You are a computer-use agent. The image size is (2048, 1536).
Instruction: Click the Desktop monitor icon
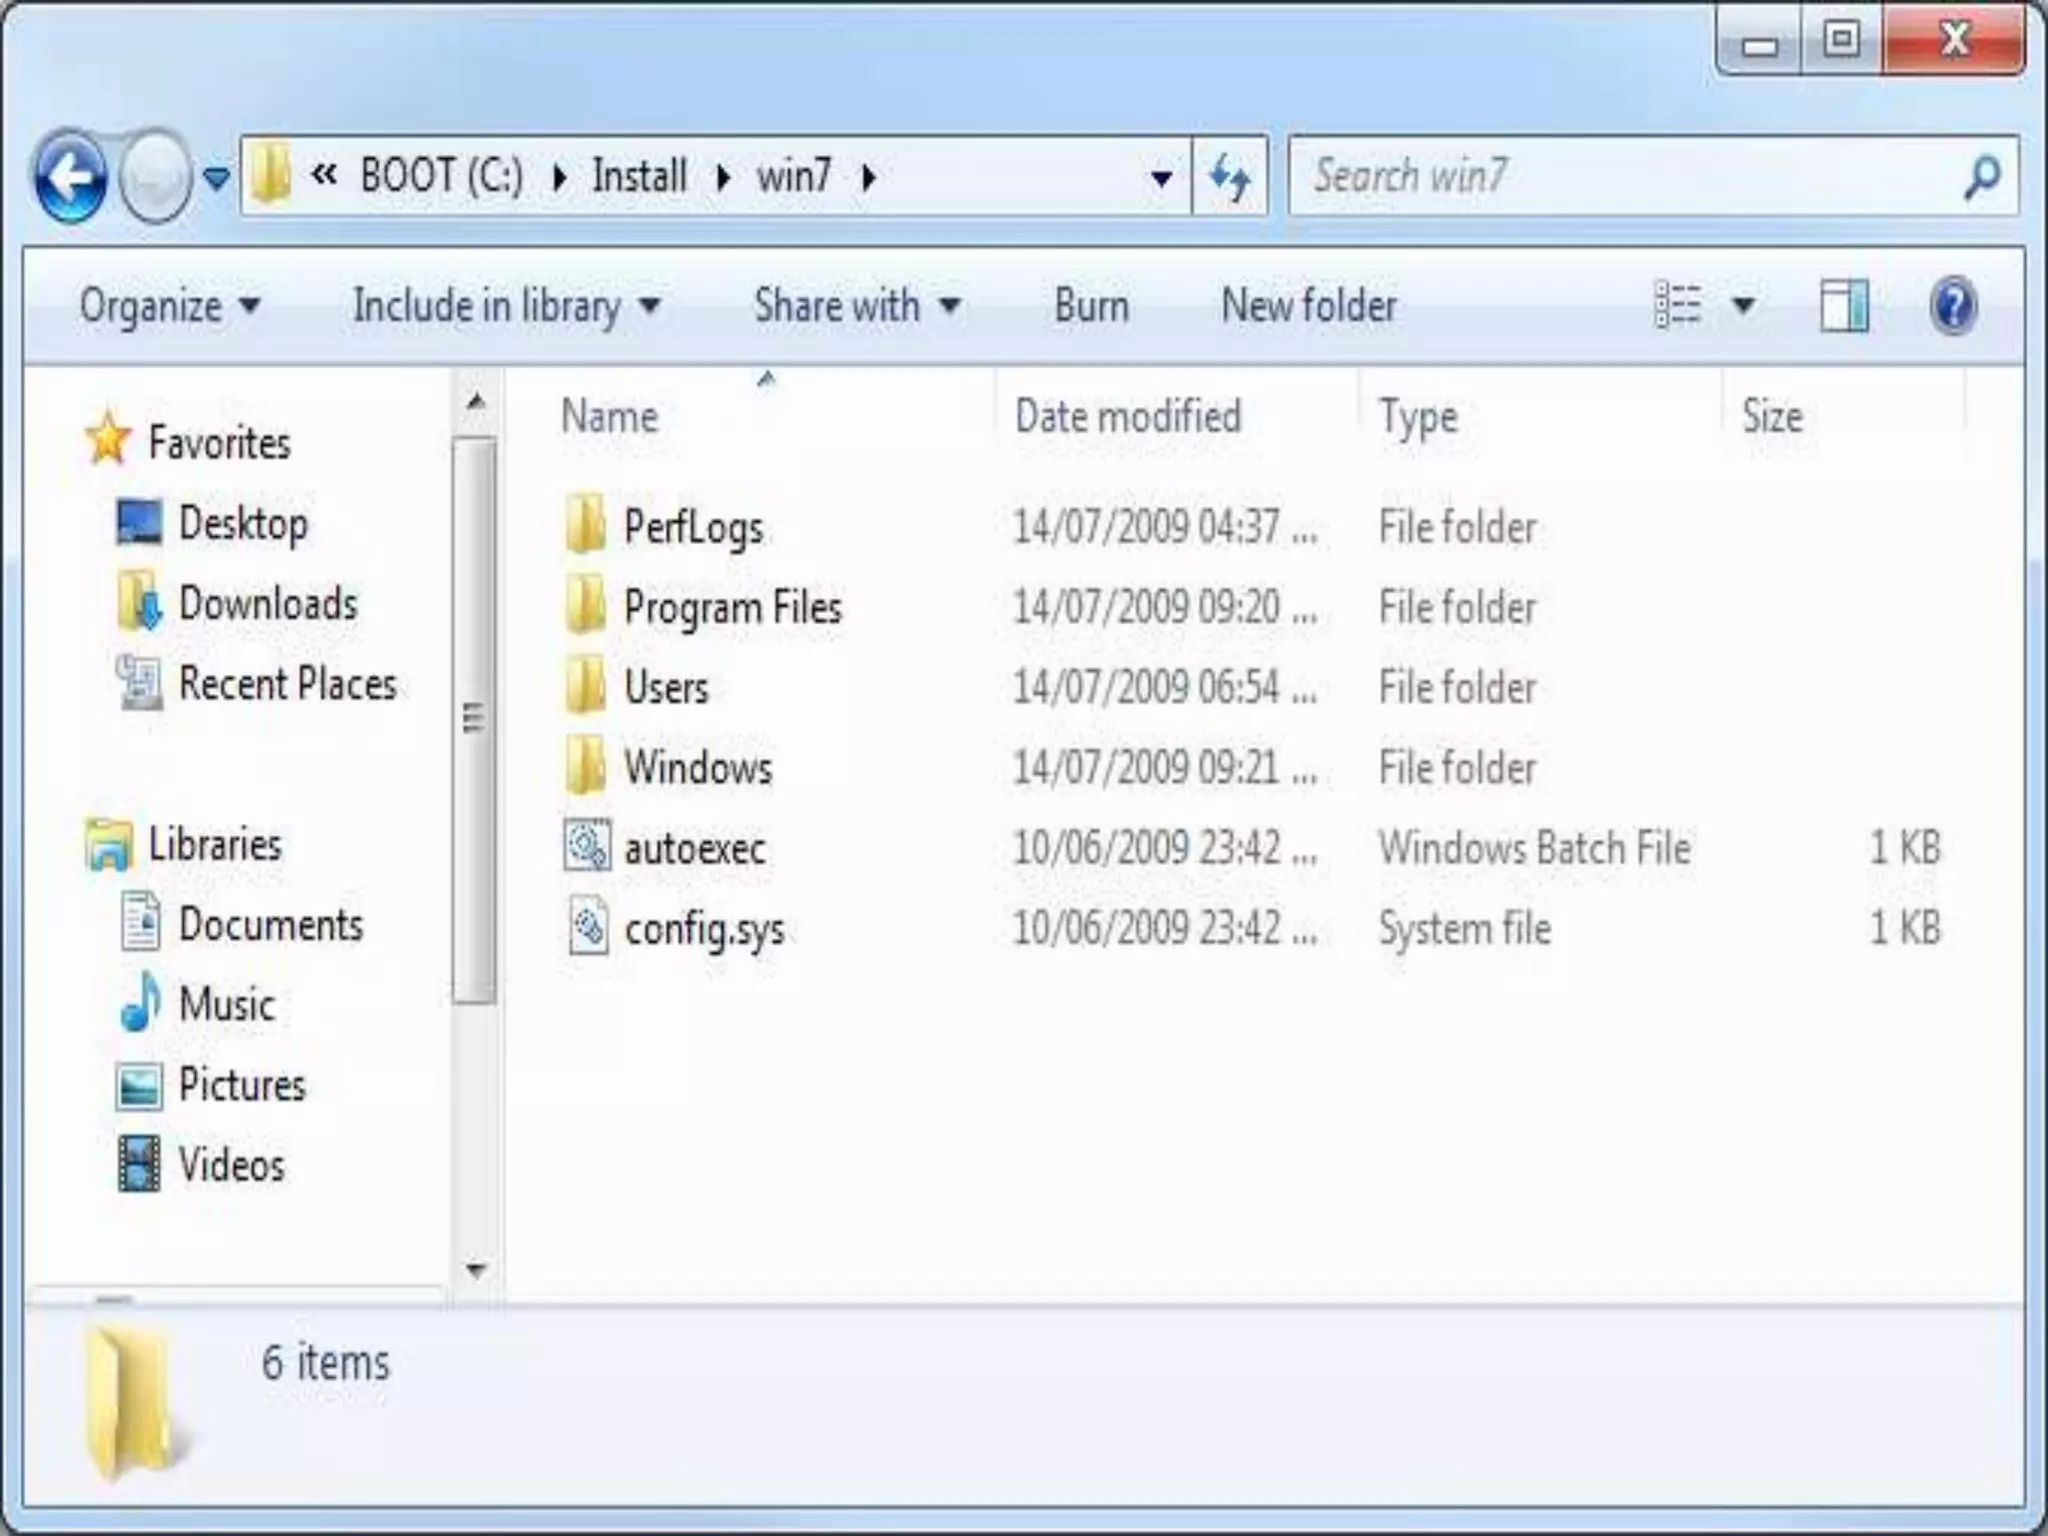pos(138,522)
